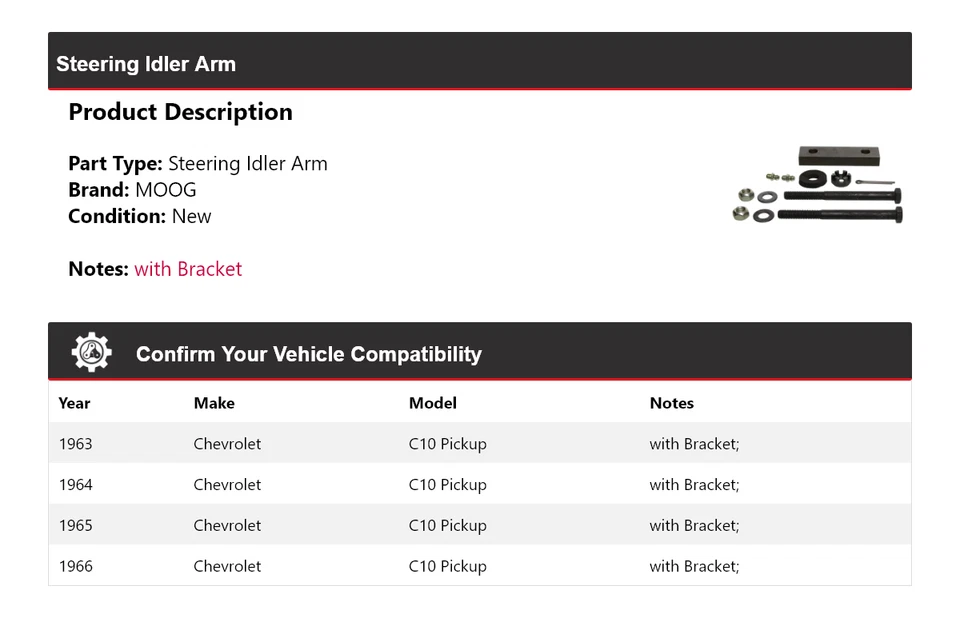Click the Year column header
Viewport: 960px width, 618px height.
point(74,403)
